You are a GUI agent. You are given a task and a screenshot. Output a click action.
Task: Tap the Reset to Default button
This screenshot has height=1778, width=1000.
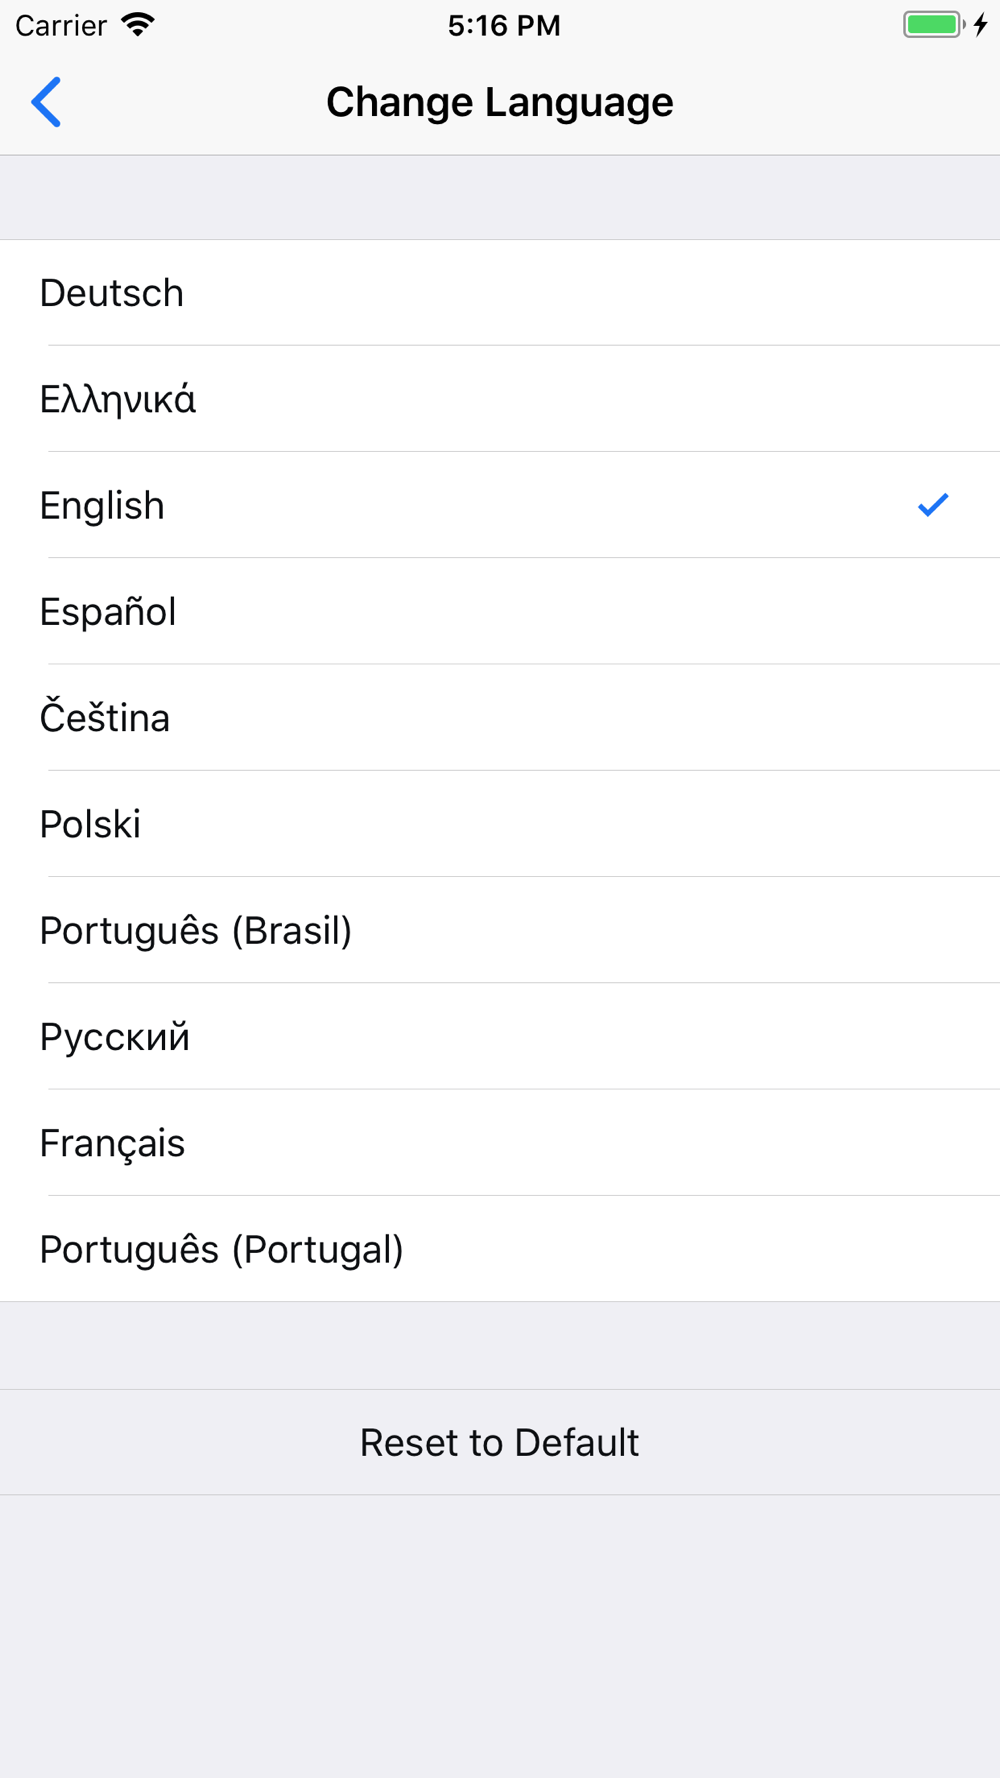click(500, 1442)
